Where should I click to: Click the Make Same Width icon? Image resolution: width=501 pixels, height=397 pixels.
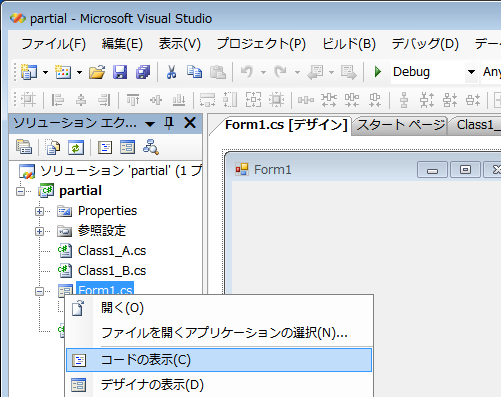tap(207, 100)
